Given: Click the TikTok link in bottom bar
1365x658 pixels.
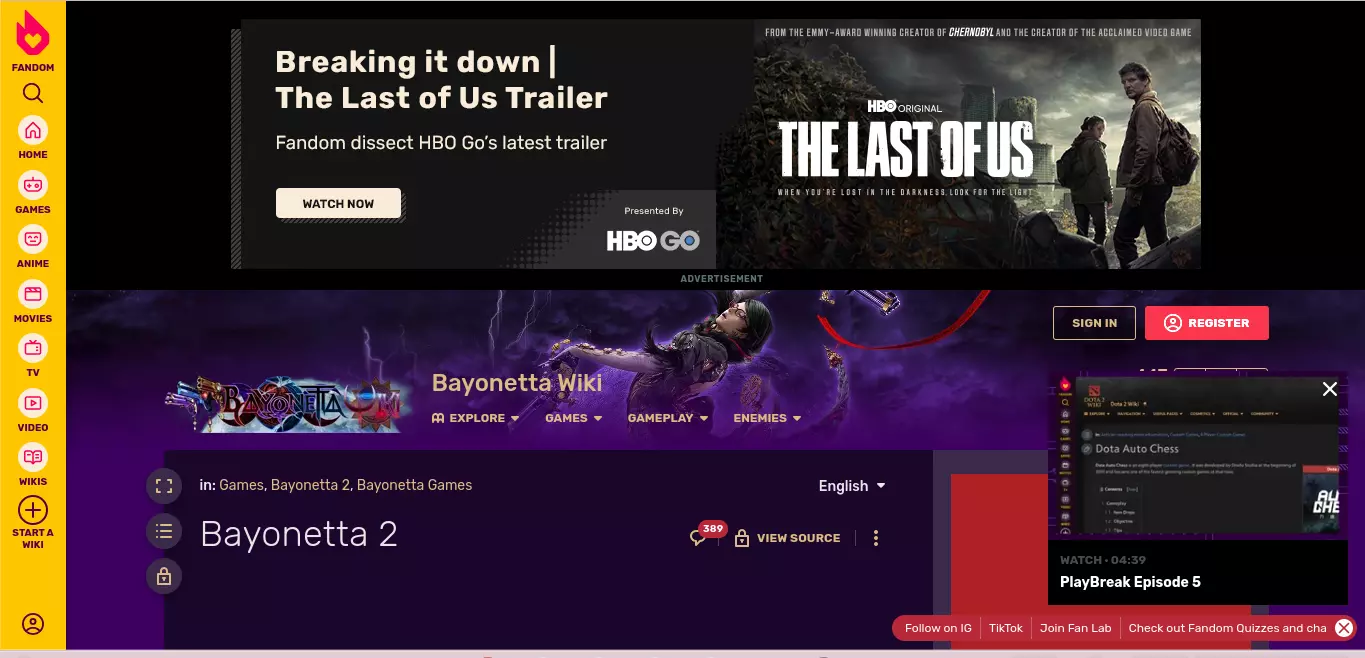Looking at the screenshot, I should 1006,628.
